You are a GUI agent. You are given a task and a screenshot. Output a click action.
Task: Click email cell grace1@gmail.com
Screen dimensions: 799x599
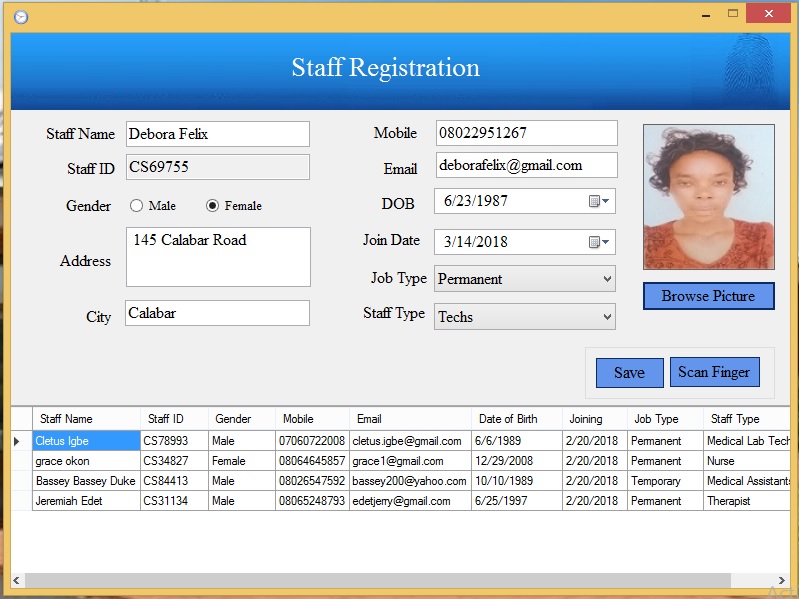click(x=410, y=461)
